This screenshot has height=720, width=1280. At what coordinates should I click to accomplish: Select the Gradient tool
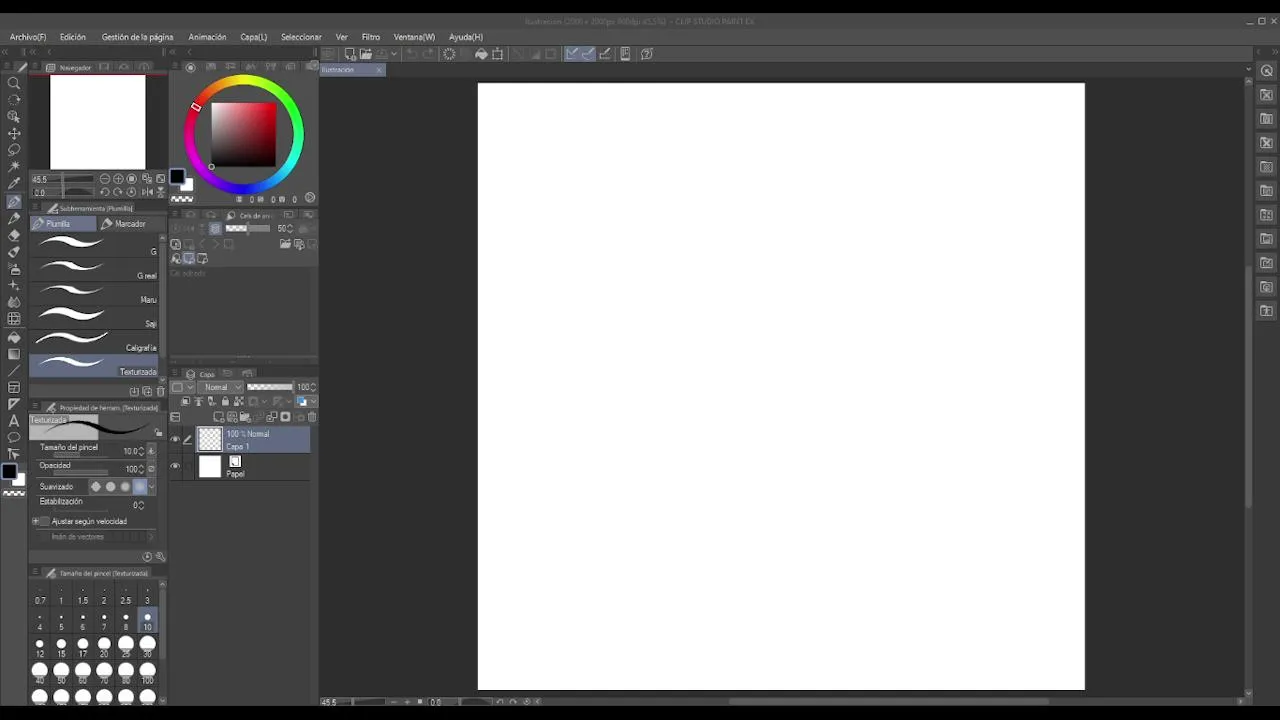[14, 354]
